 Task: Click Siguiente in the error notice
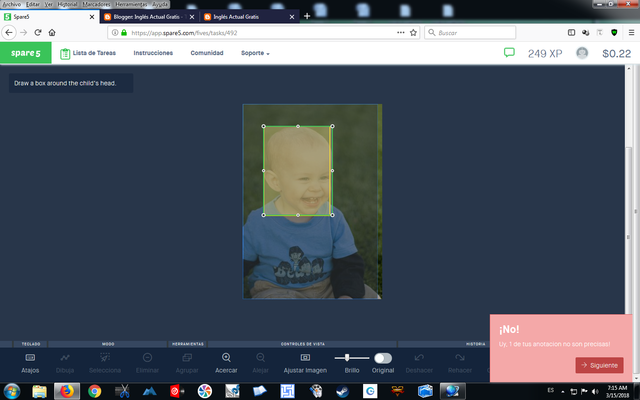point(599,365)
